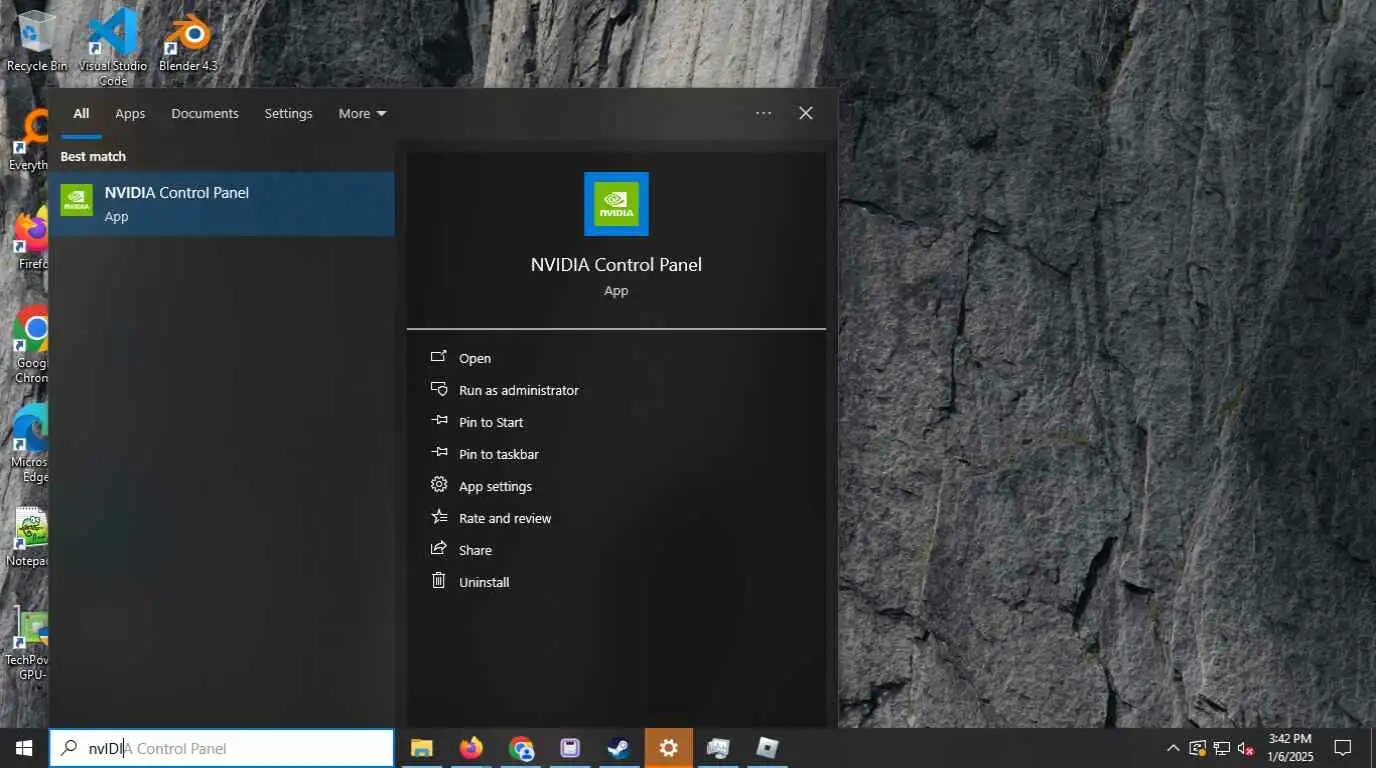Open Firefox from the taskbar
Screen dimensions: 1376x768
tap(471, 748)
